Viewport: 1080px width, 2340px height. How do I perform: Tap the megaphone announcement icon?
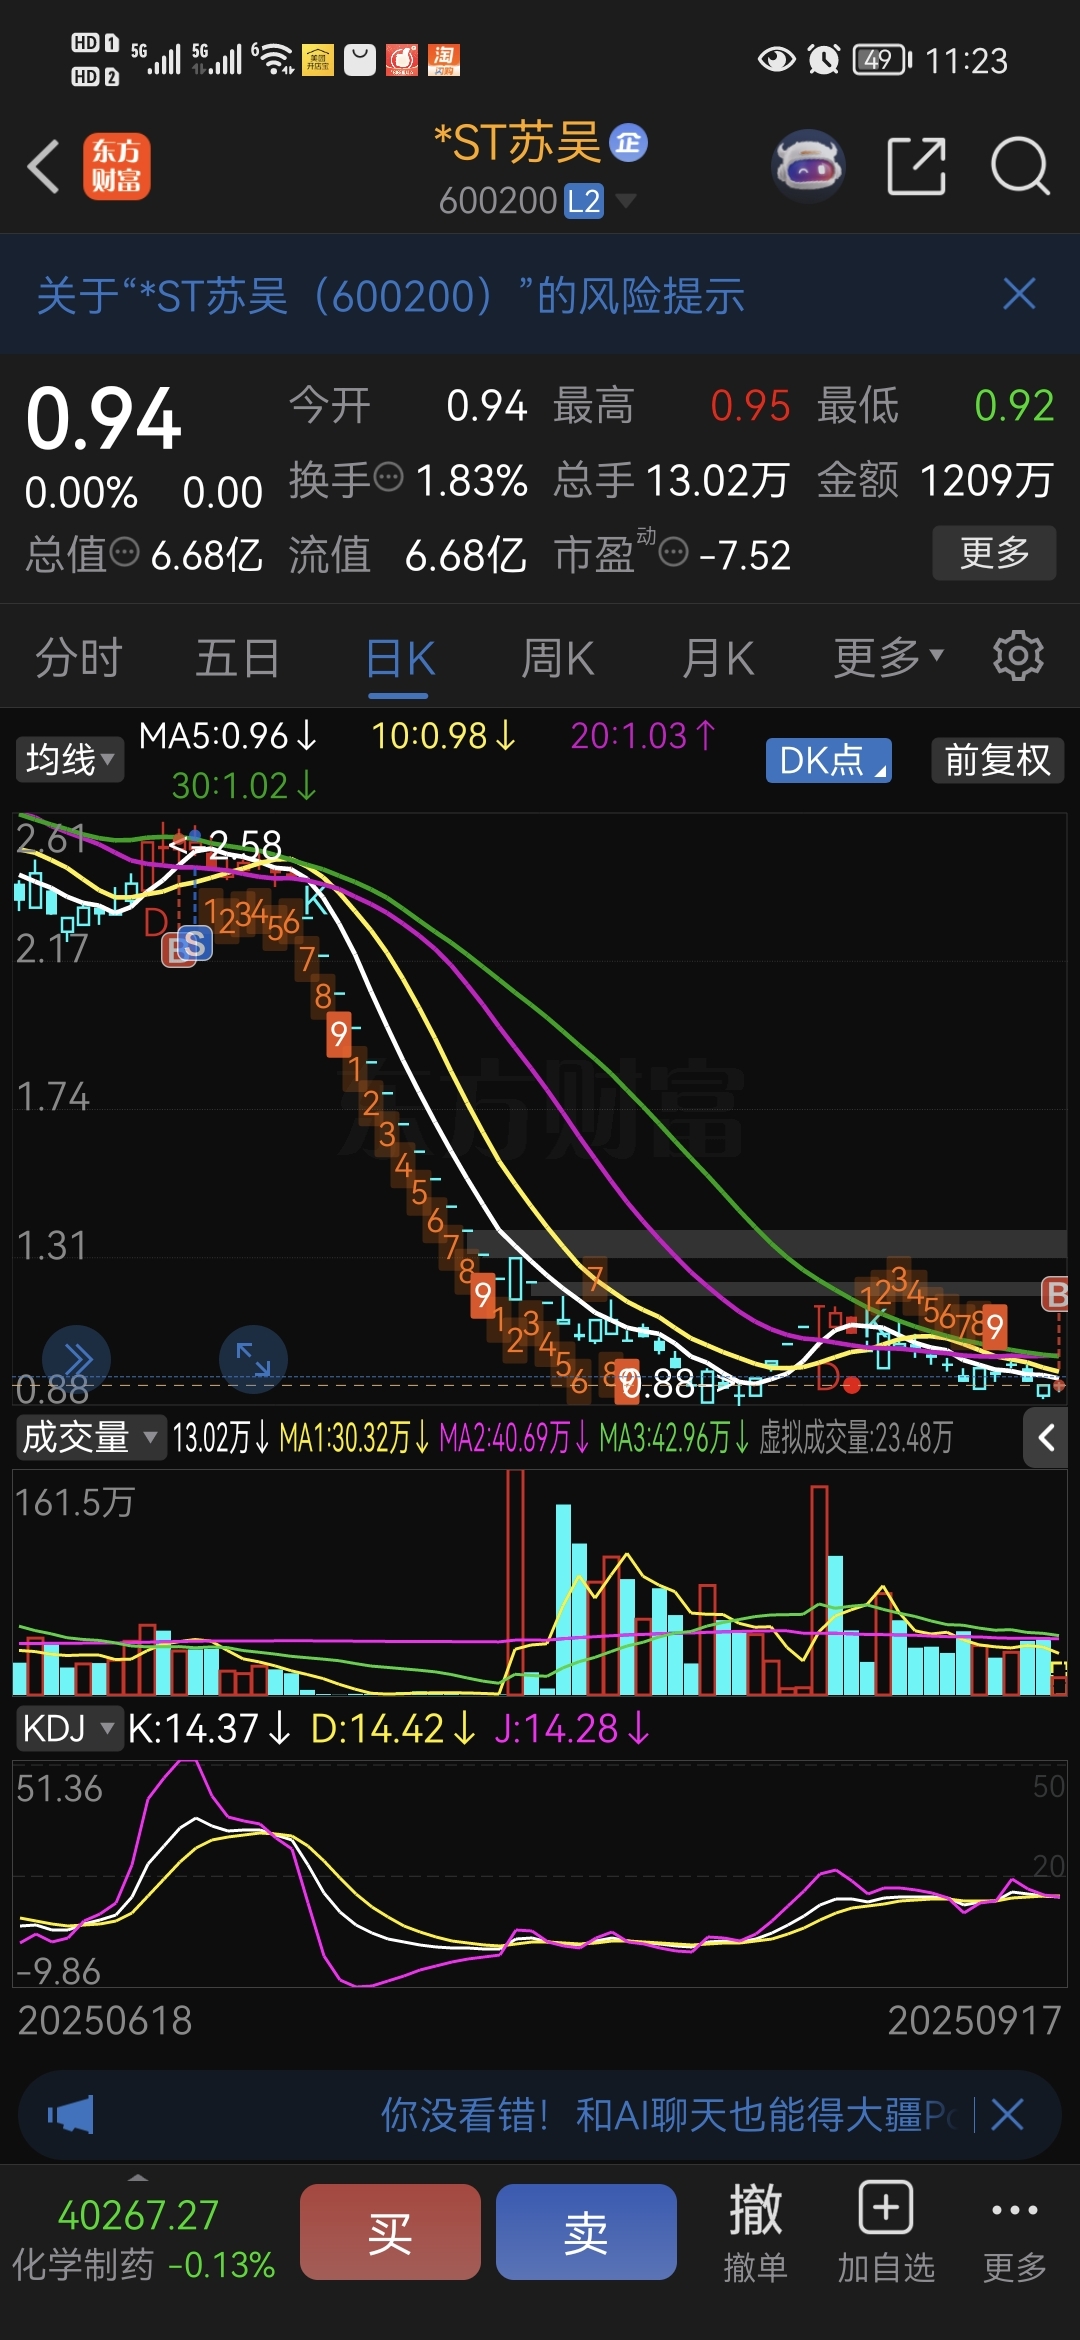click(70, 2115)
